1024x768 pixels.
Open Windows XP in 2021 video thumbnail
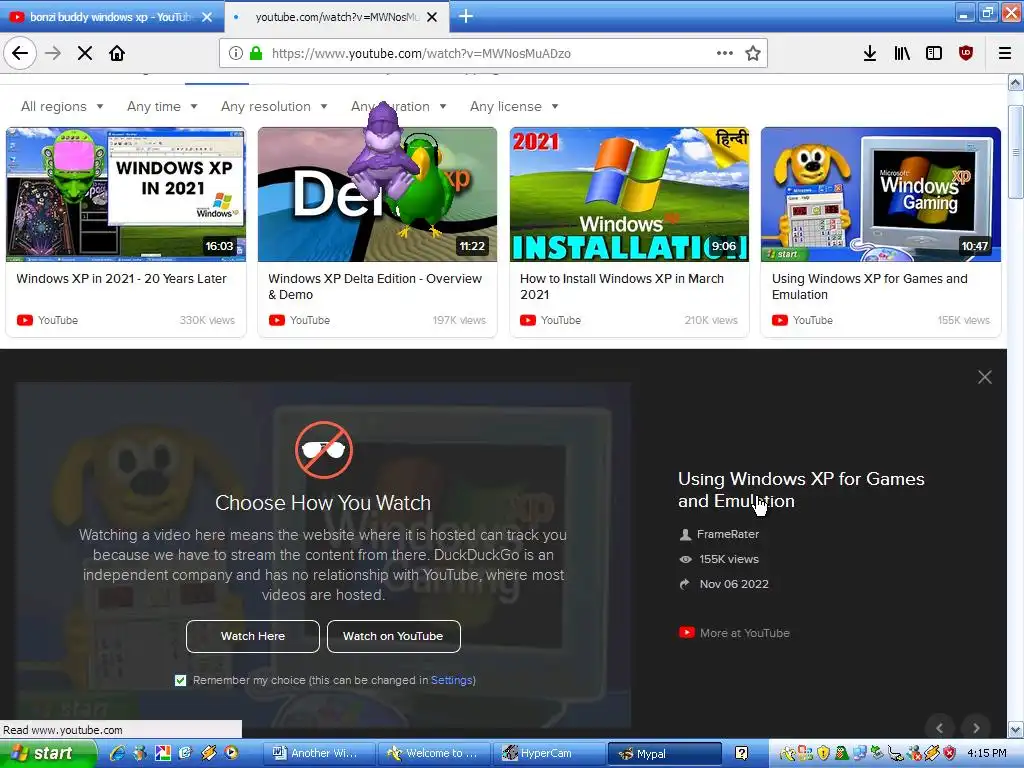(x=126, y=195)
